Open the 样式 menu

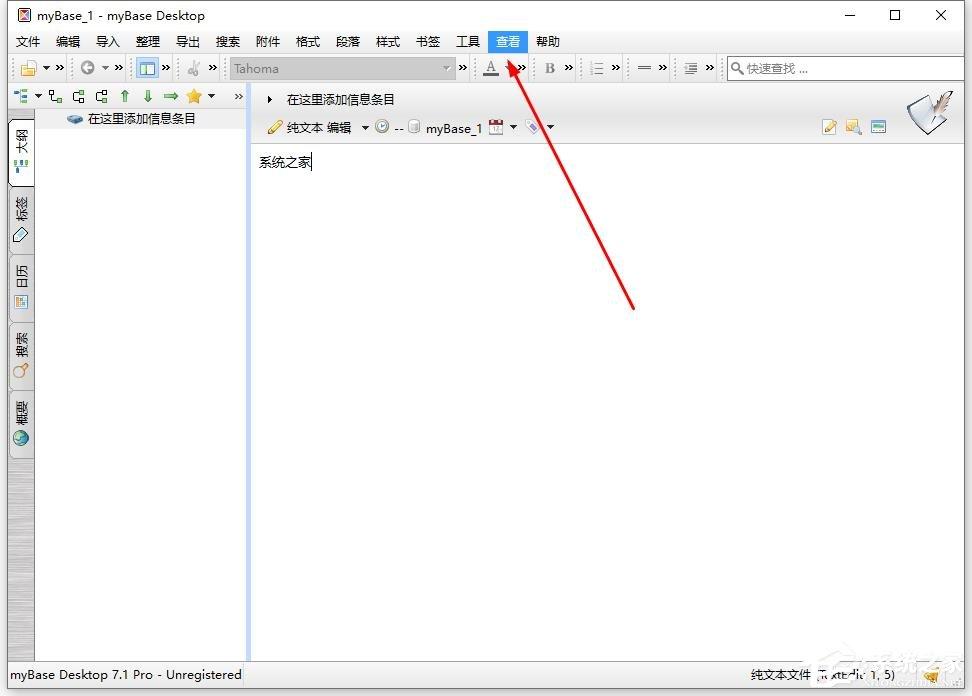point(388,42)
